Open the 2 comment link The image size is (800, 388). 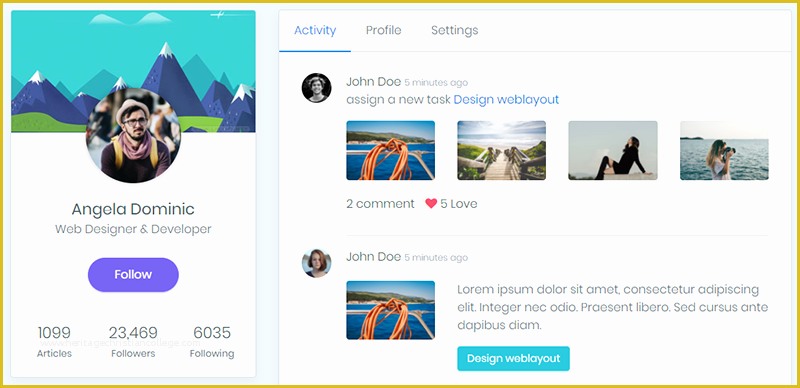click(380, 204)
